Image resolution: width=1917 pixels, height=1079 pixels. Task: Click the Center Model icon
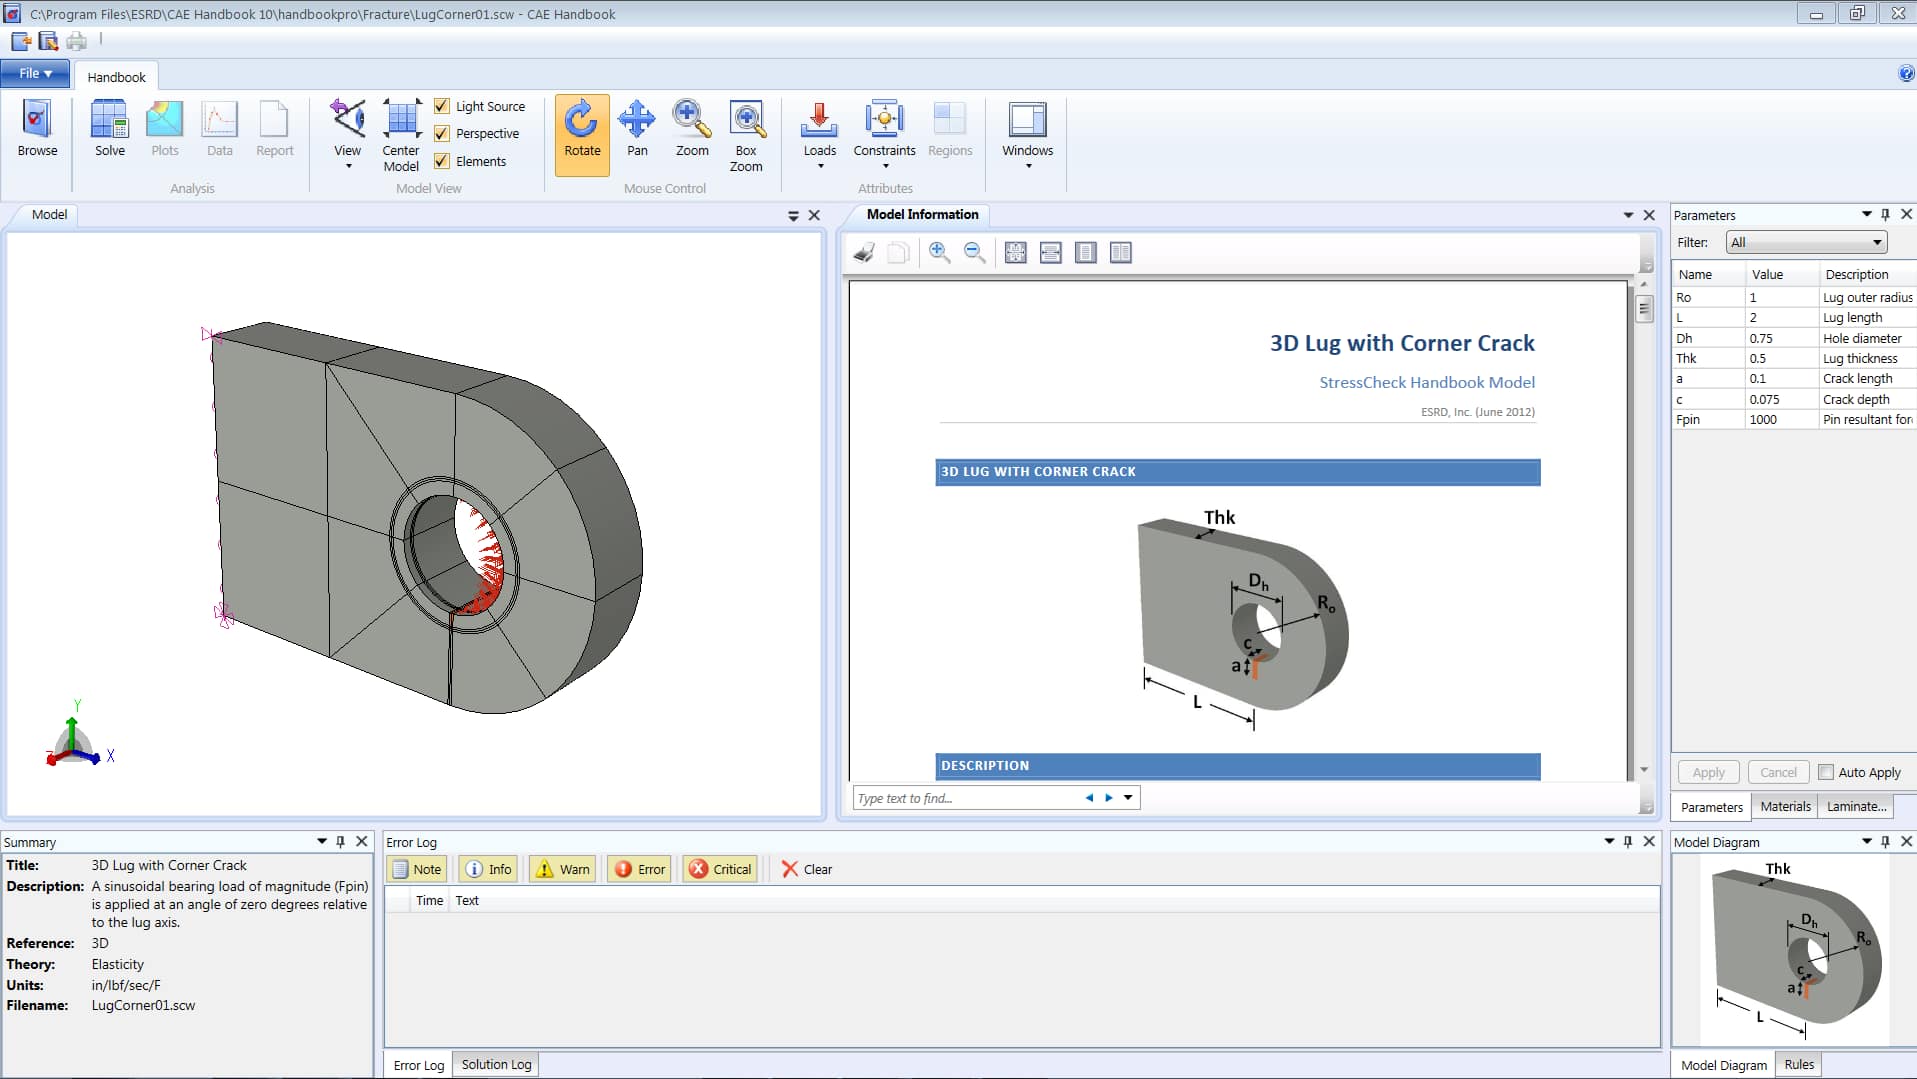401,135
